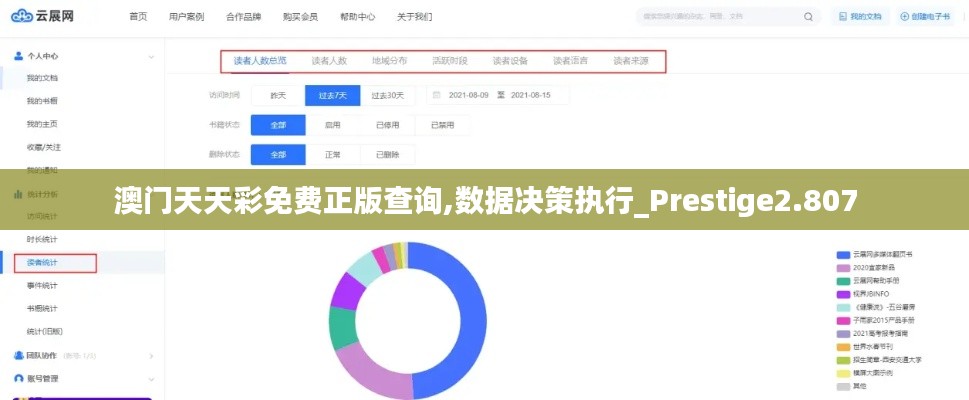Click the team icon beside 团队协作
This screenshot has height=400, width=969.
[19, 355]
